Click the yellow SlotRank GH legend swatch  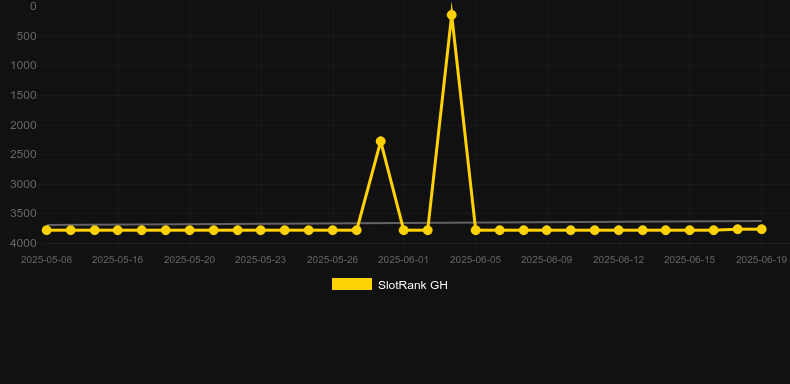[x=352, y=284]
